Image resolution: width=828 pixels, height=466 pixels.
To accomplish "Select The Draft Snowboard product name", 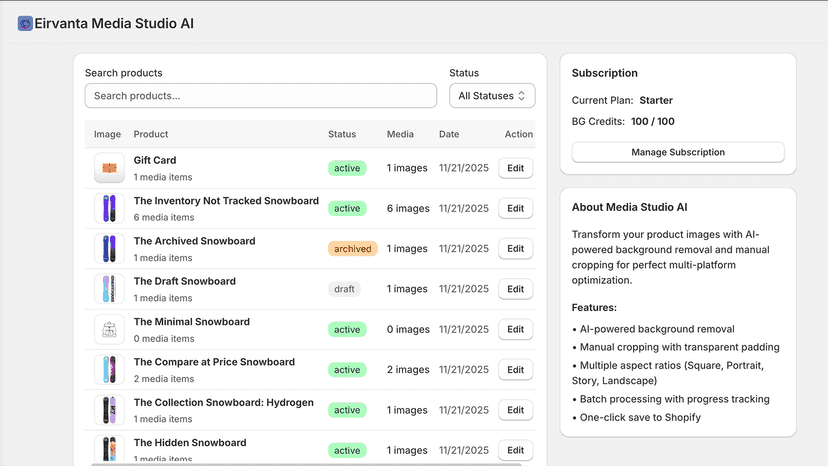I will pyautogui.click(x=184, y=281).
